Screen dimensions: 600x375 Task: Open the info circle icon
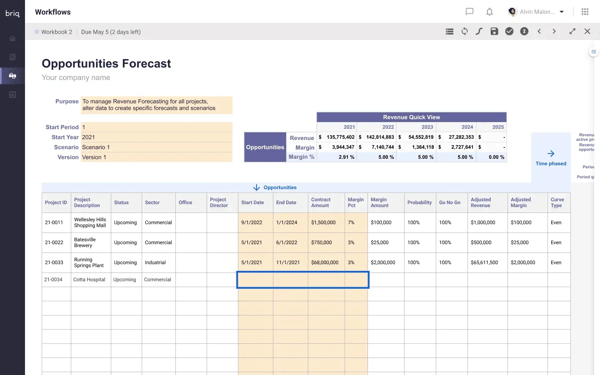[524, 32]
